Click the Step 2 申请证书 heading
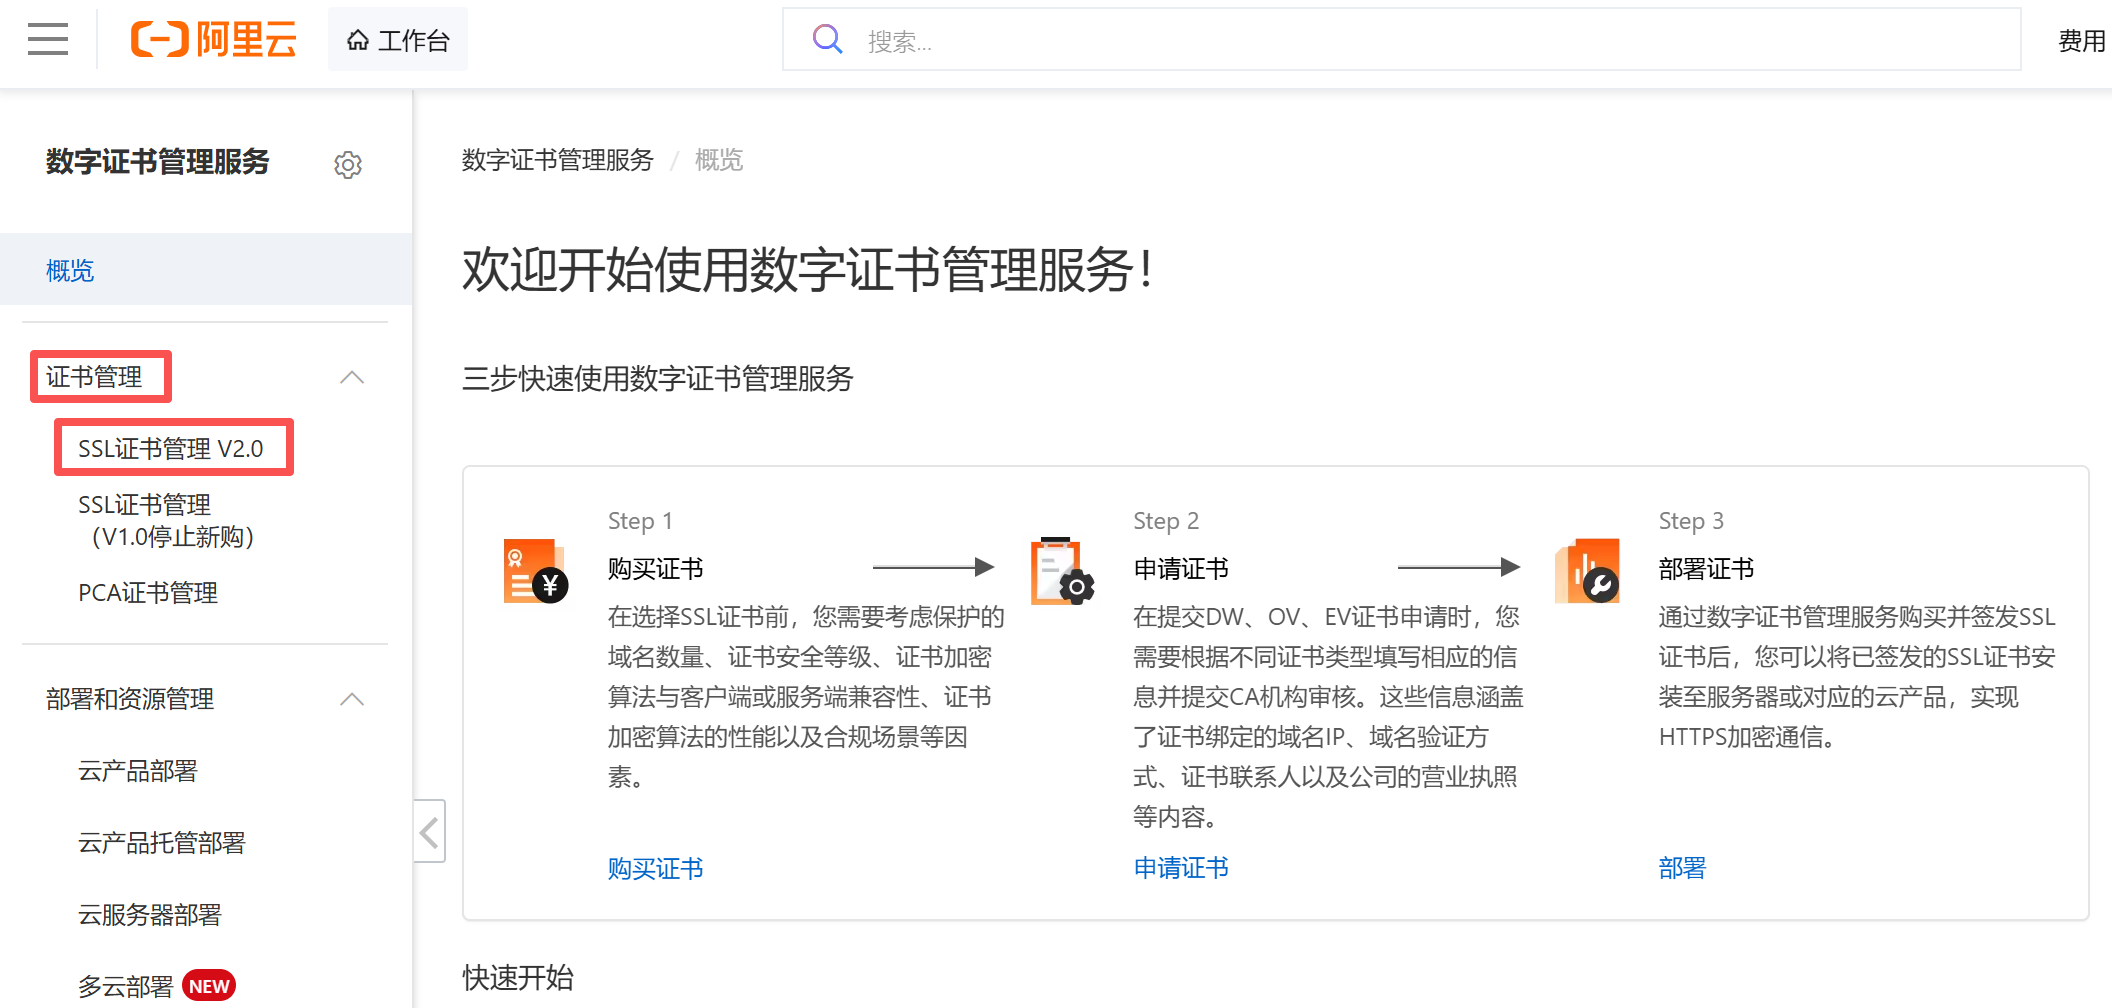 [1181, 569]
